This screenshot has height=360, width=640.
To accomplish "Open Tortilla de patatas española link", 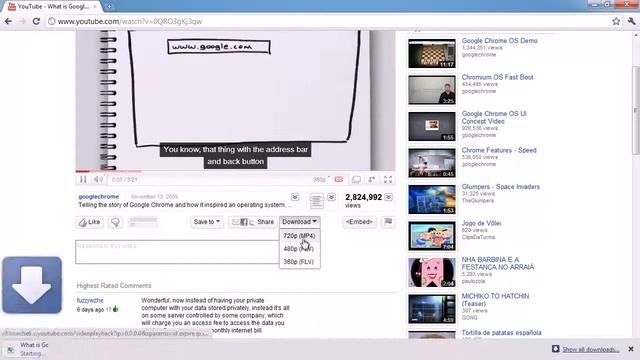I will (x=501, y=333).
